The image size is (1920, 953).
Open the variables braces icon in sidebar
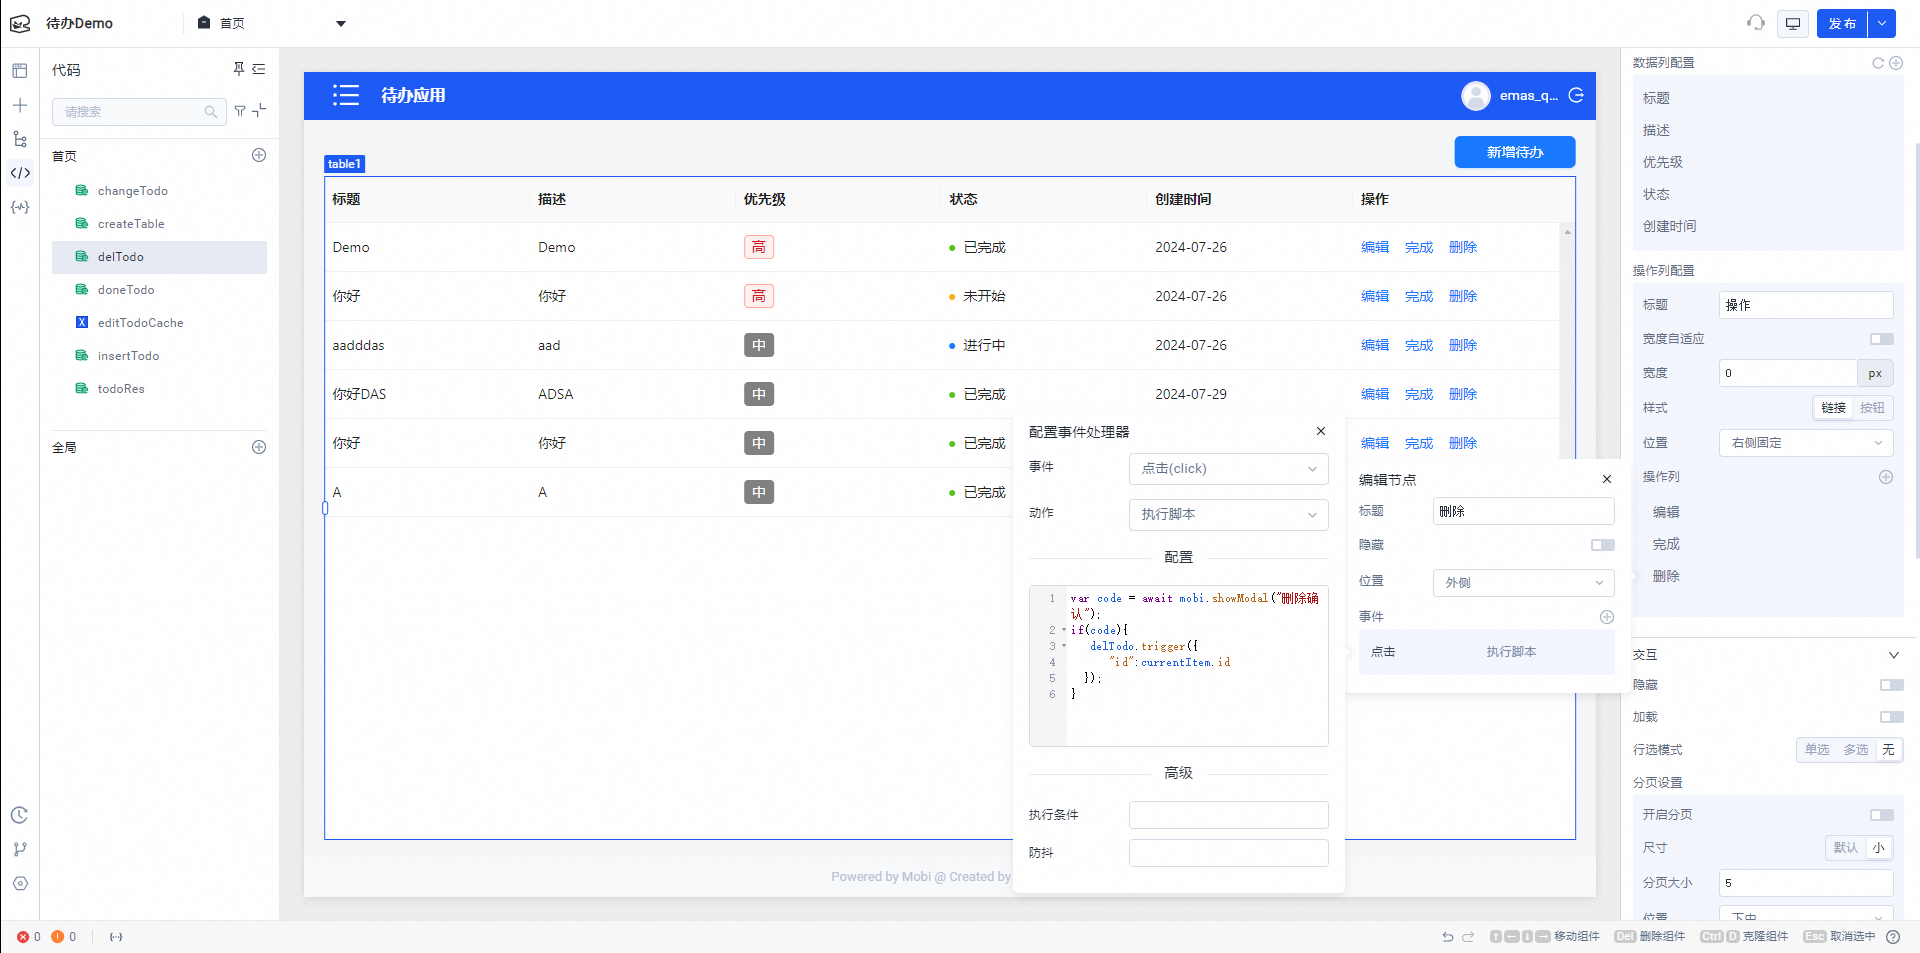click(20, 207)
